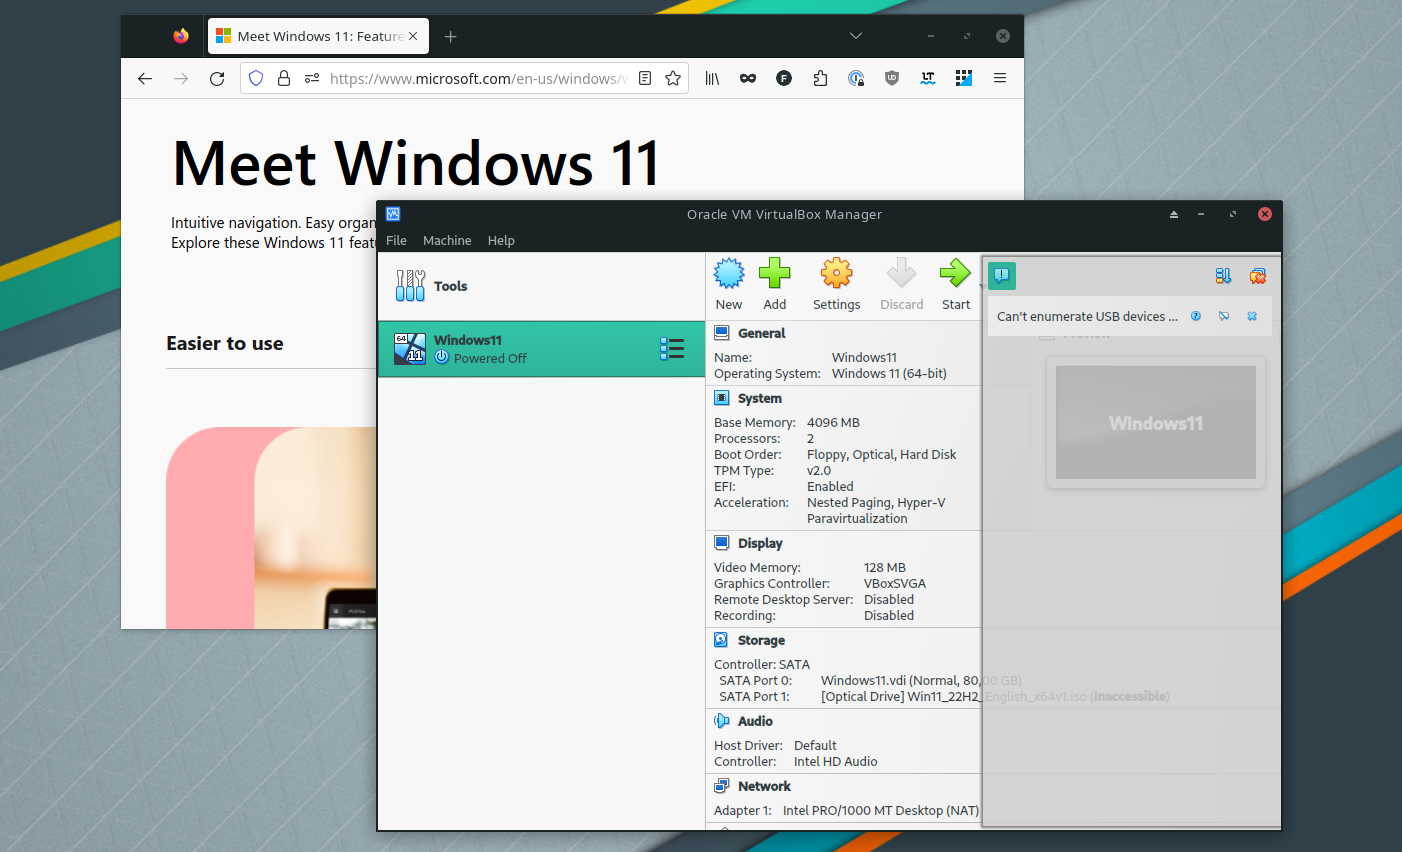Viewport: 1402px width, 852px height.
Task: Click the System section chip icon
Action: (x=722, y=398)
